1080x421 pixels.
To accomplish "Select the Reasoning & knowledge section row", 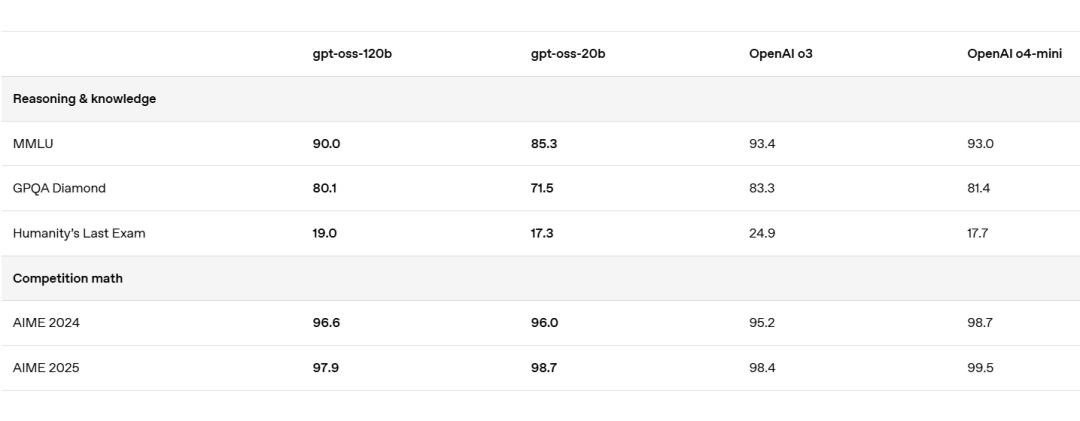I will 540,99.
